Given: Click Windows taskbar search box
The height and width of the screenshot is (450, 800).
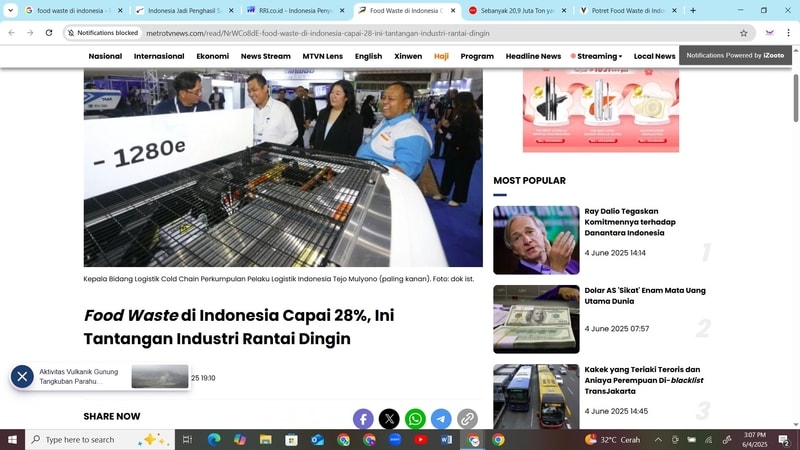Looking at the screenshot, I should (100, 440).
